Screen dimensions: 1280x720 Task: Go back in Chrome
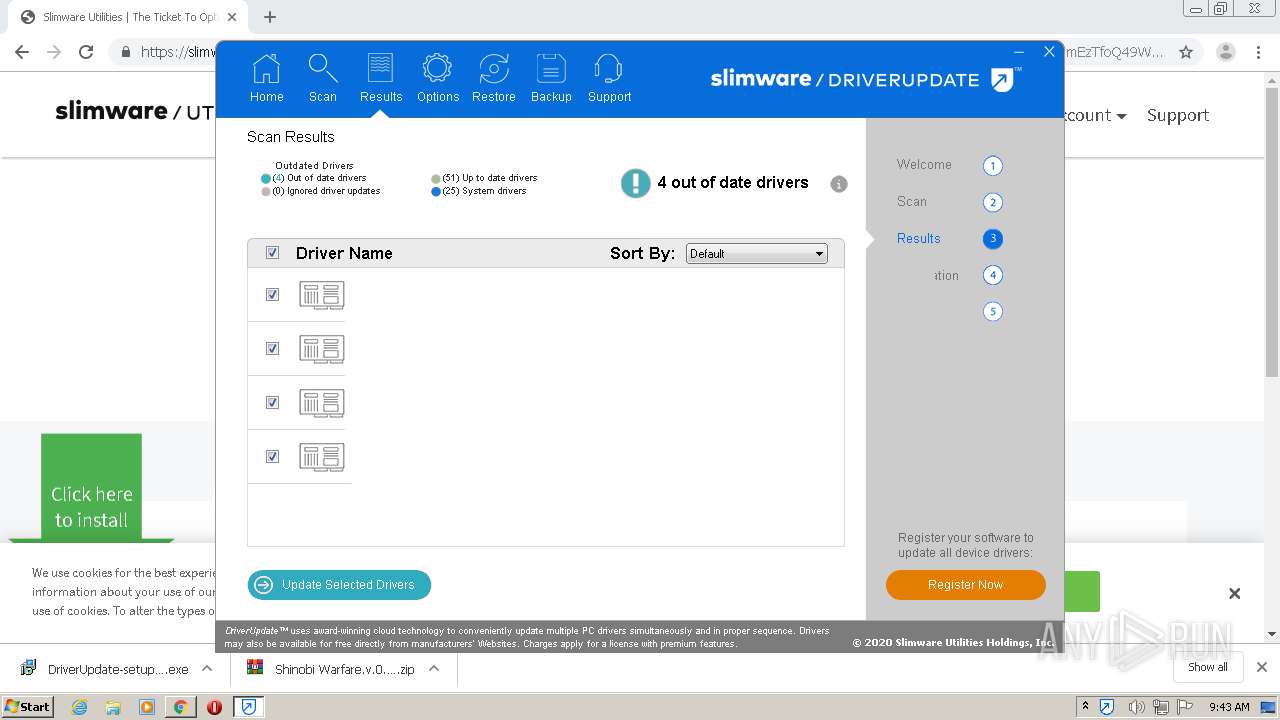[x=22, y=52]
